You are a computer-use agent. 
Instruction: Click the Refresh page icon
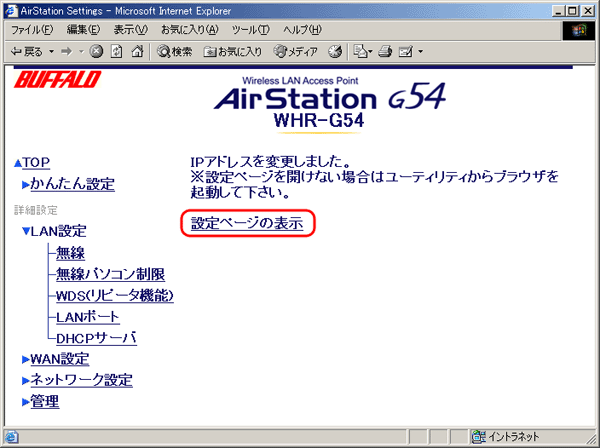point(116,51)
